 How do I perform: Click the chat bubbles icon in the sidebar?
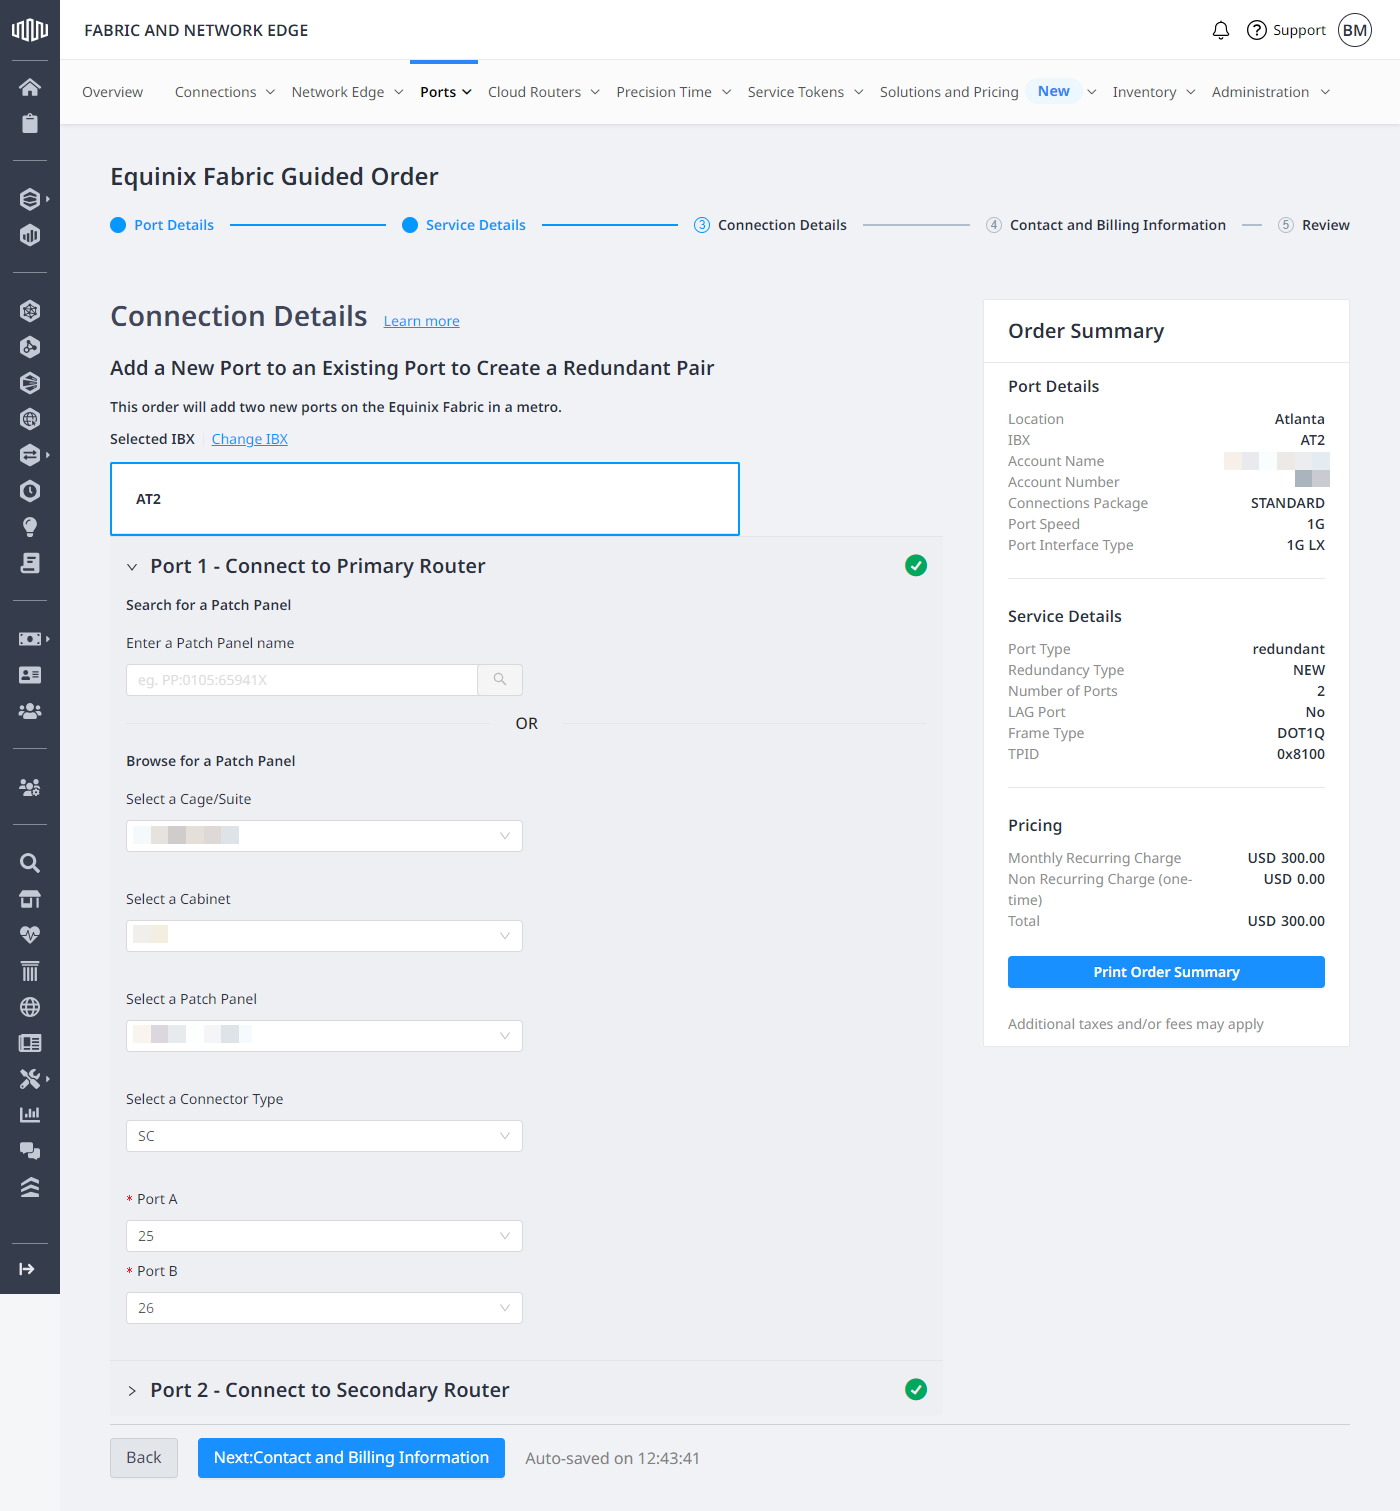click(x=30, y=1151)
